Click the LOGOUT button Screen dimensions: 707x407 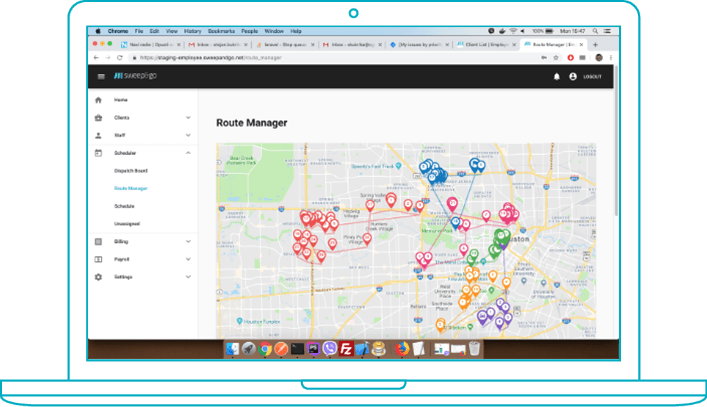point(593,76)
